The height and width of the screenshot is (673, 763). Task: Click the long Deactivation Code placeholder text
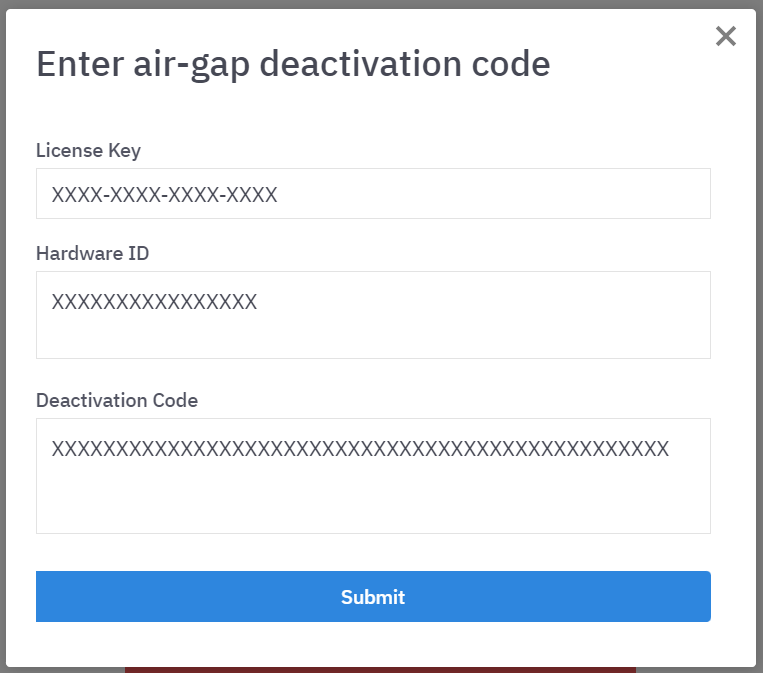(360, 449)
